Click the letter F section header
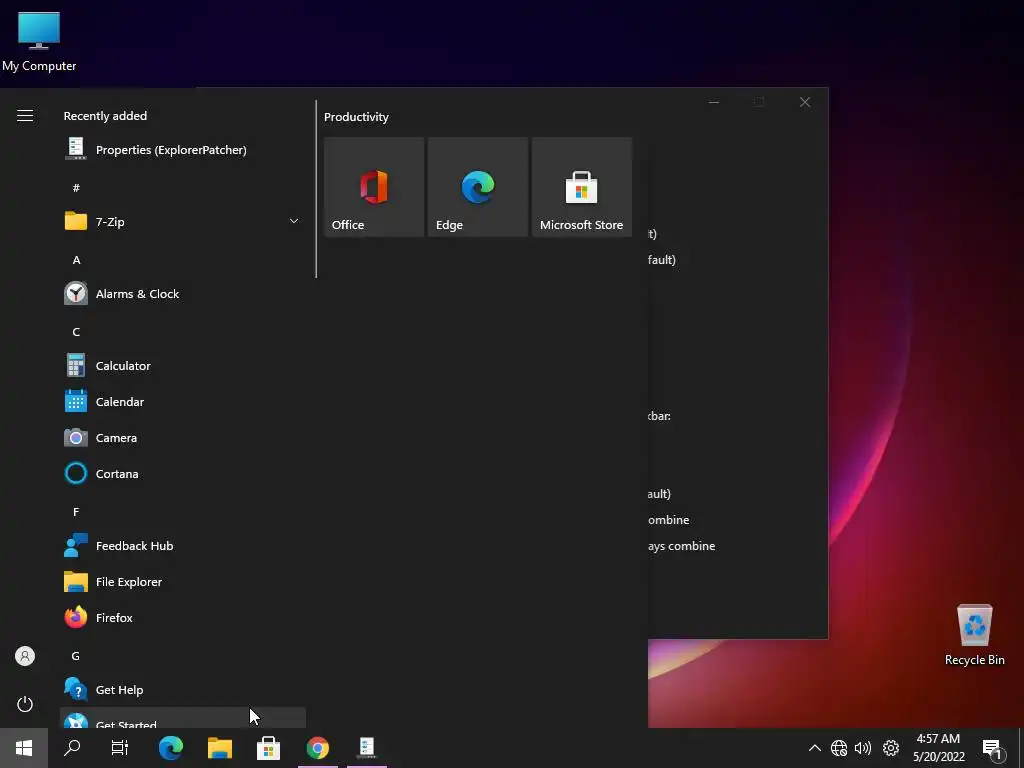Screen dimensions: 1024x768 point(76,512)
